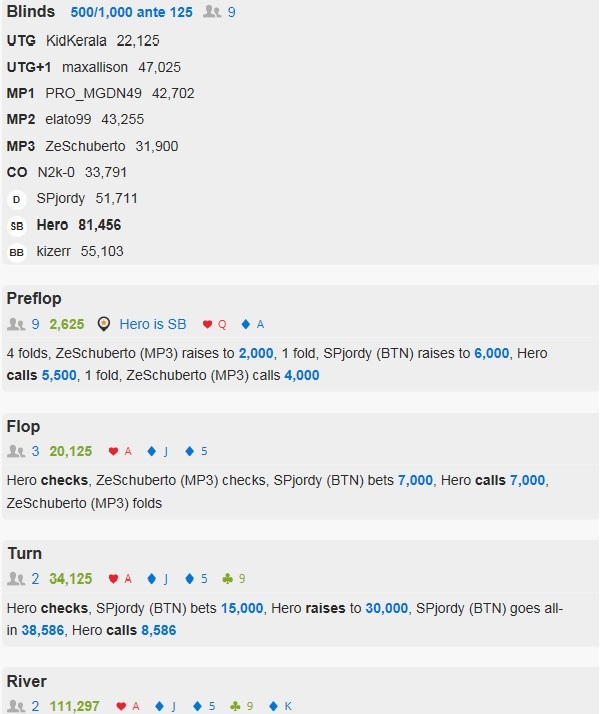Click the players icon in the Turn row
This screenshot has width=600, height=714.
(16, 579)
